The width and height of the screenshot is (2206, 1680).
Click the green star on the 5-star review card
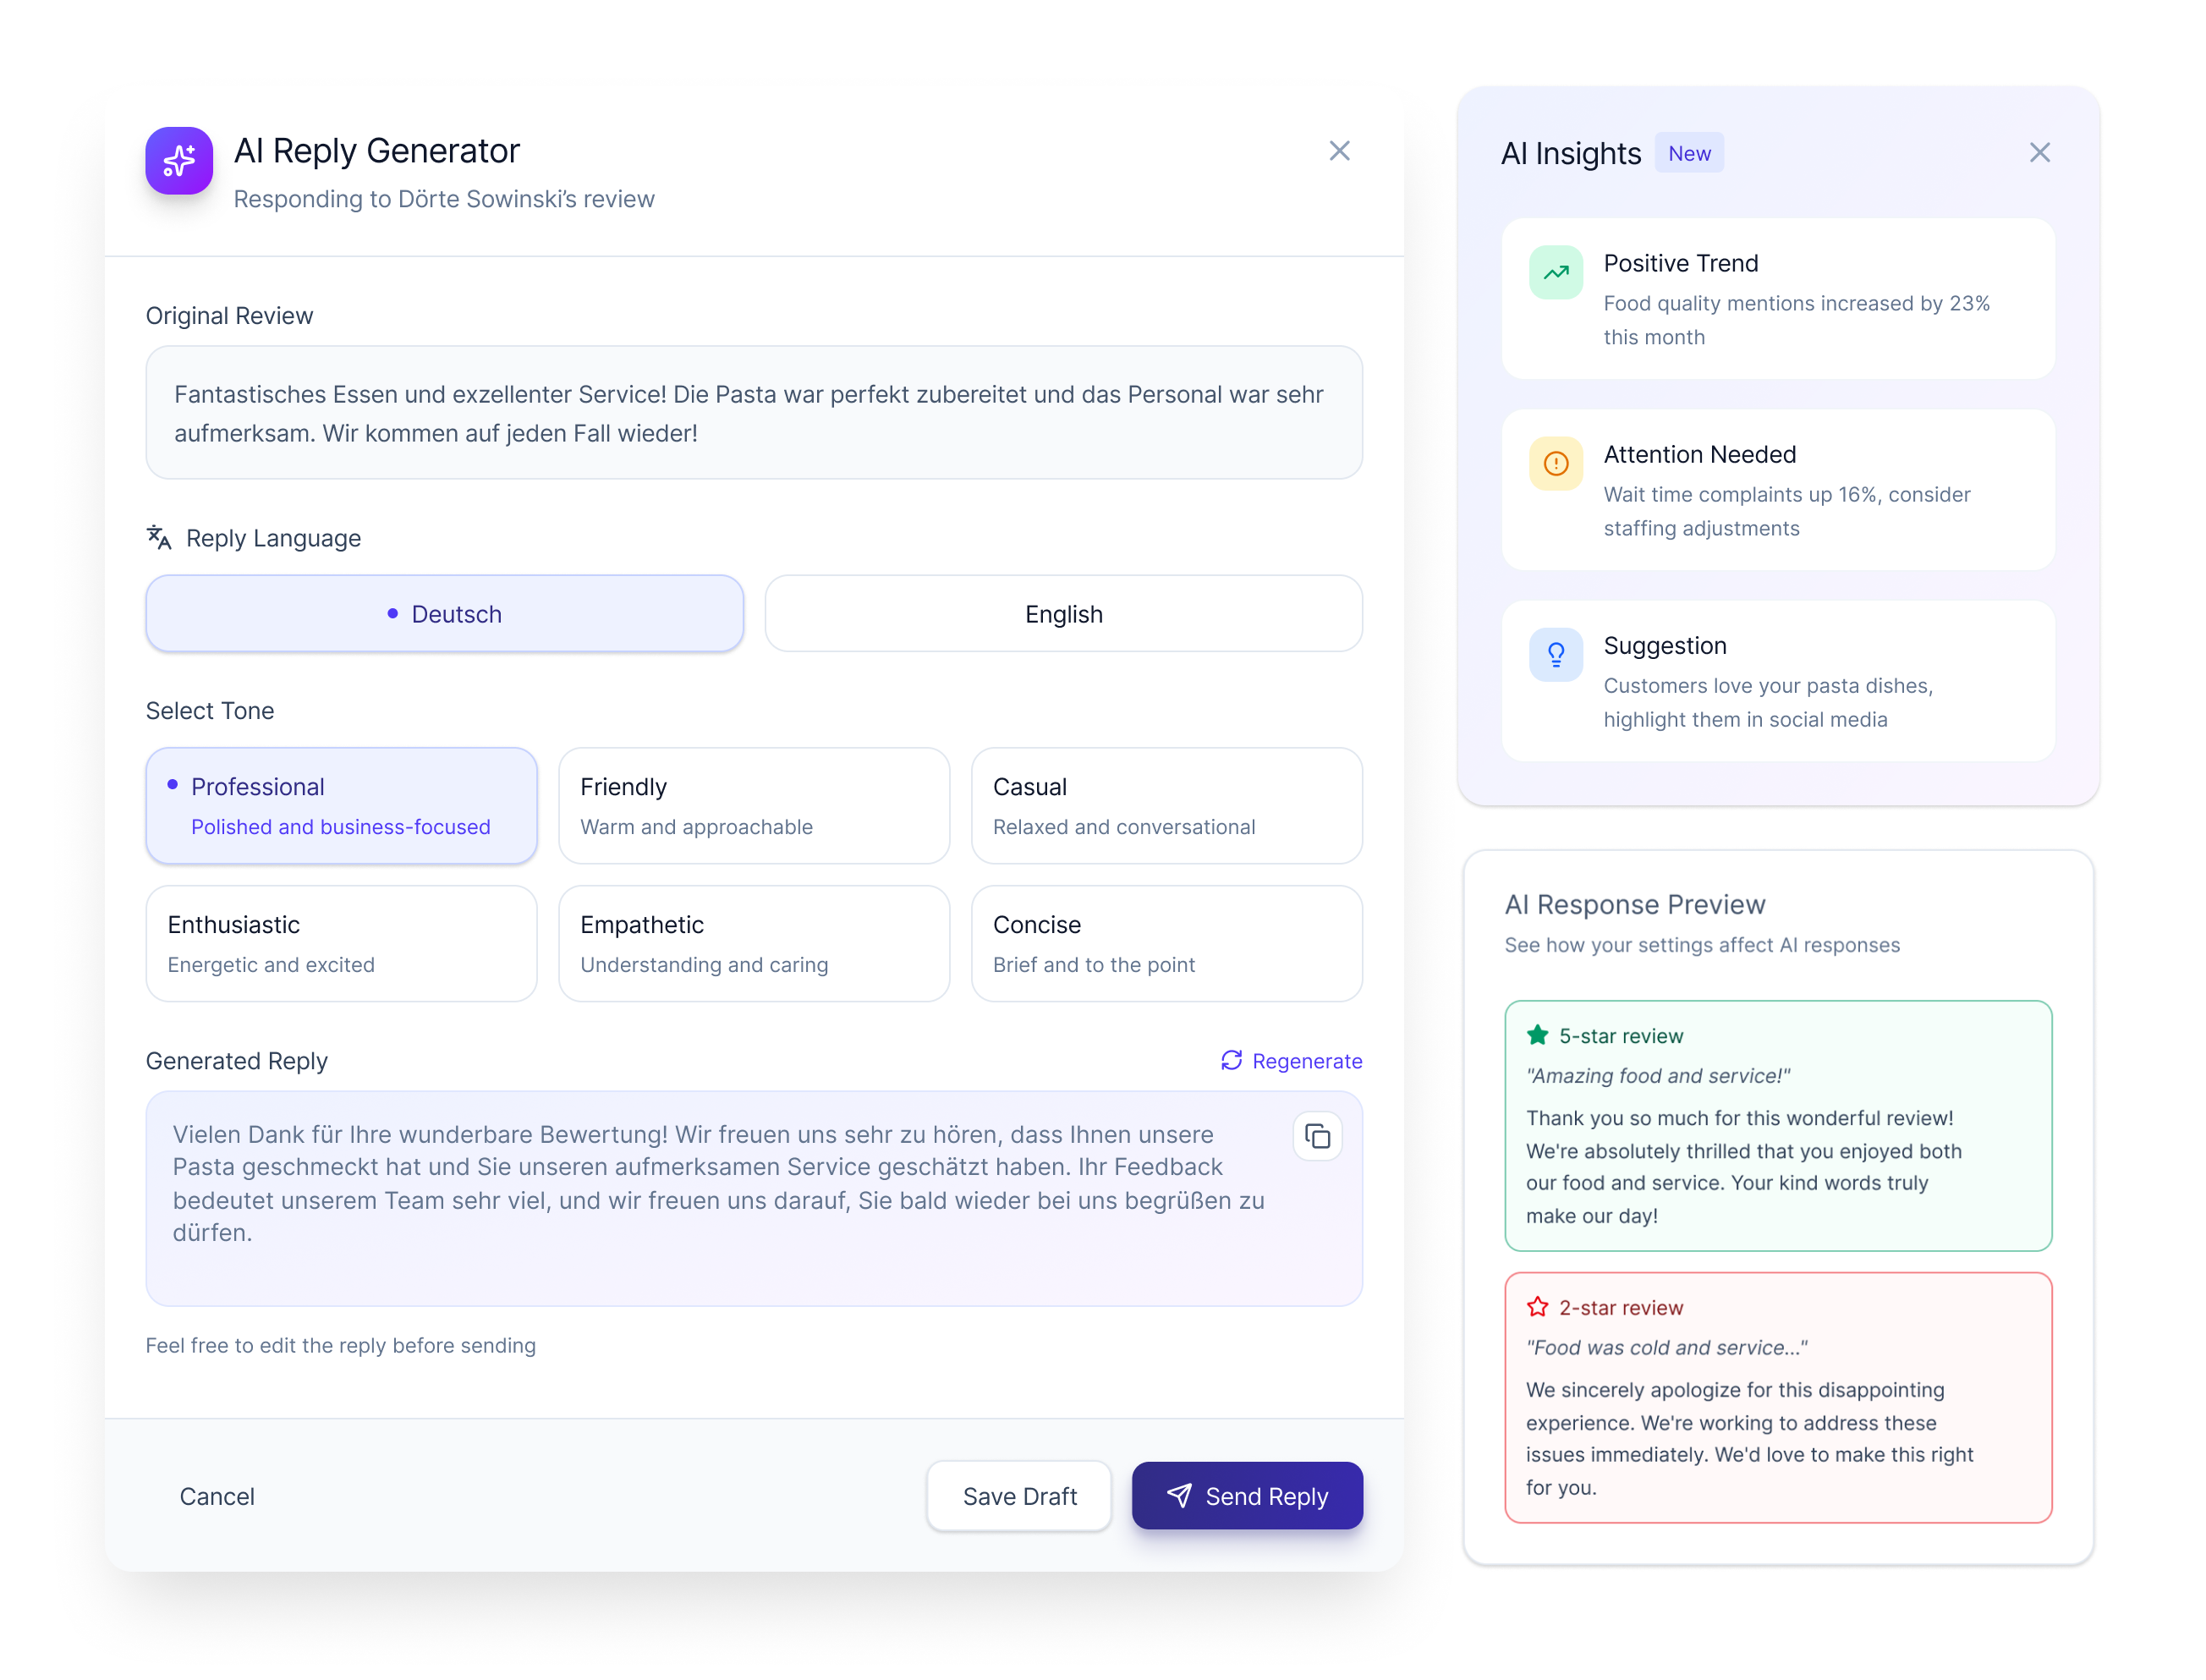coord(1535,1035)
